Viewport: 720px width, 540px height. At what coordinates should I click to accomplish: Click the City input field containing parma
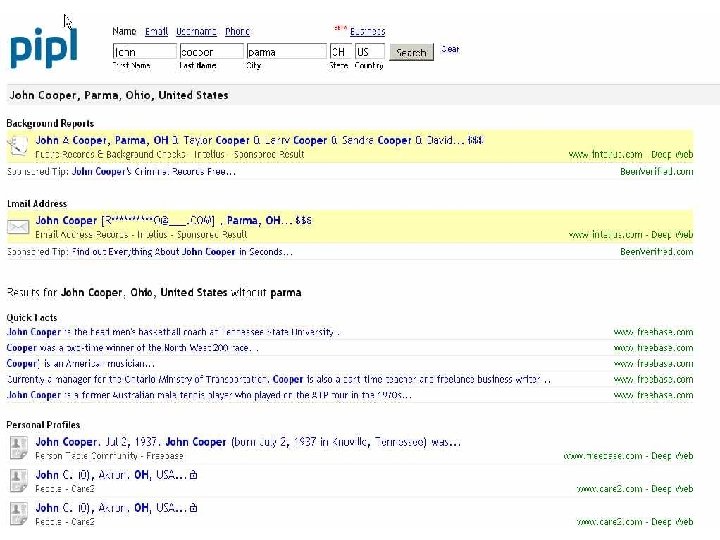tap(287, 51)
